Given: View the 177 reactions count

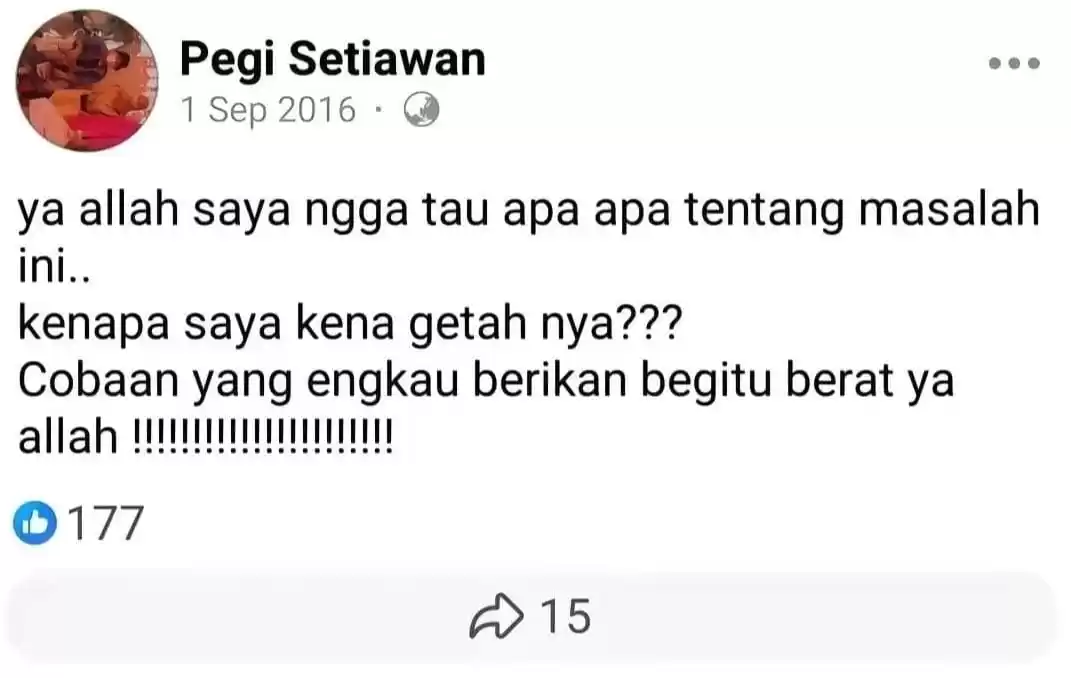Looking at the screenshot, I should [x=106, y=523].
